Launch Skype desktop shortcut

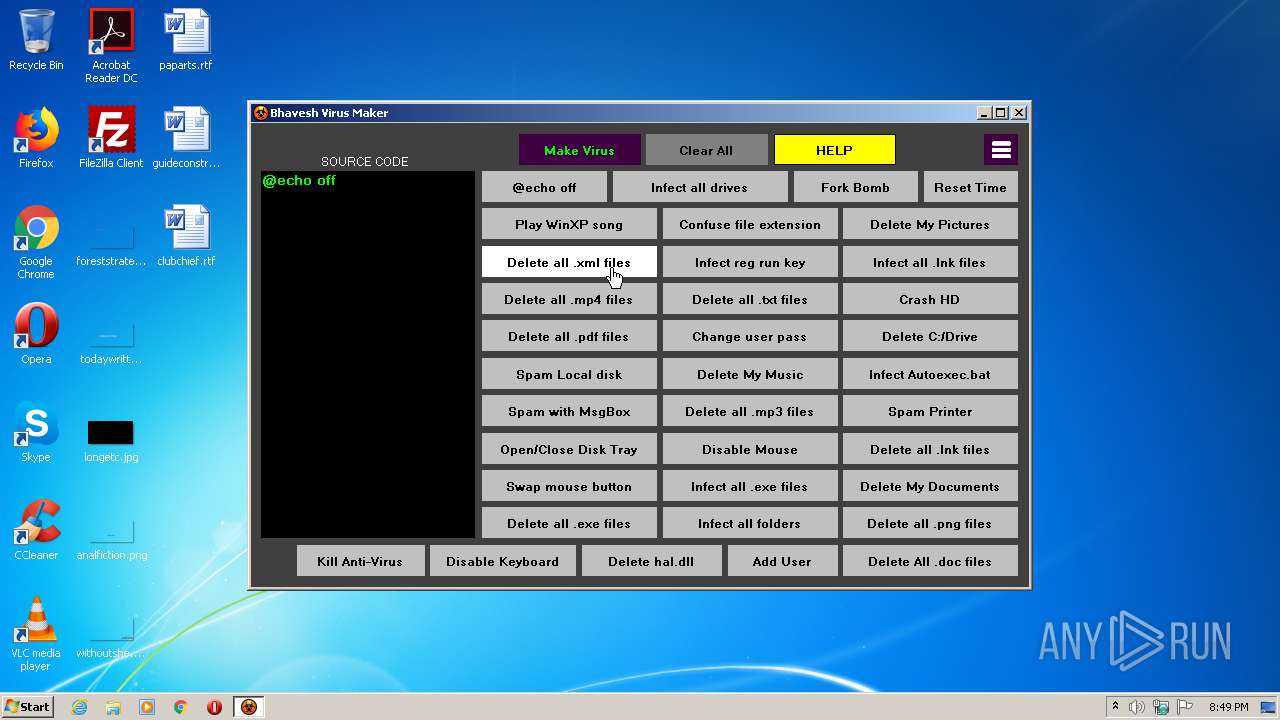point(36,432)
